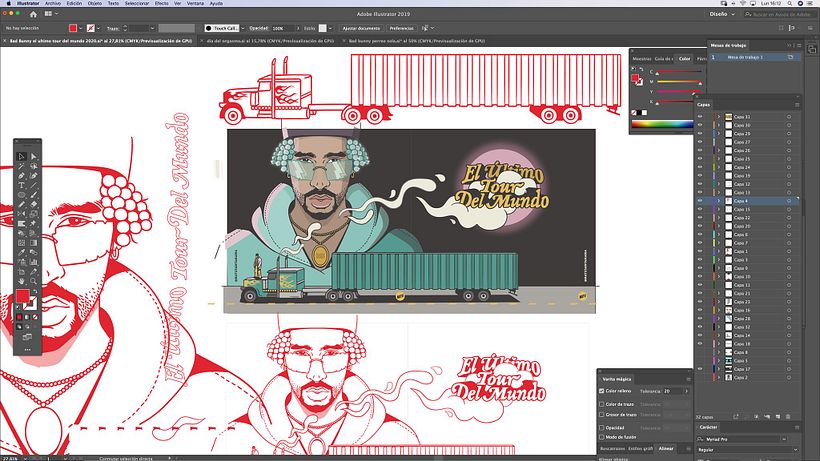Select the Hand tool in toolbox
Screen dimensions: 820x461
(x=21, y=281)
